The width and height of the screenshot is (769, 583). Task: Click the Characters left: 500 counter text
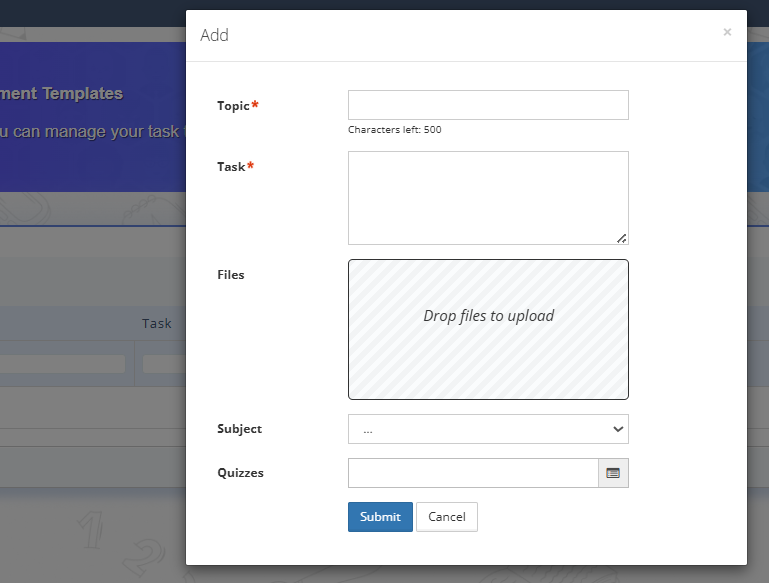click(x=394, y=130)
